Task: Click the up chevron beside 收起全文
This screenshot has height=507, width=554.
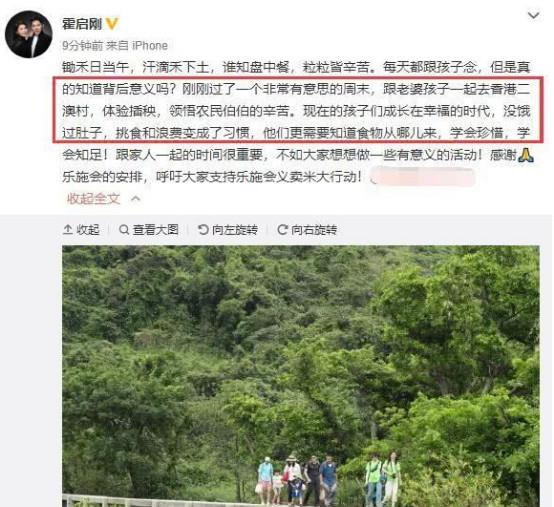Action: point(135,199)
